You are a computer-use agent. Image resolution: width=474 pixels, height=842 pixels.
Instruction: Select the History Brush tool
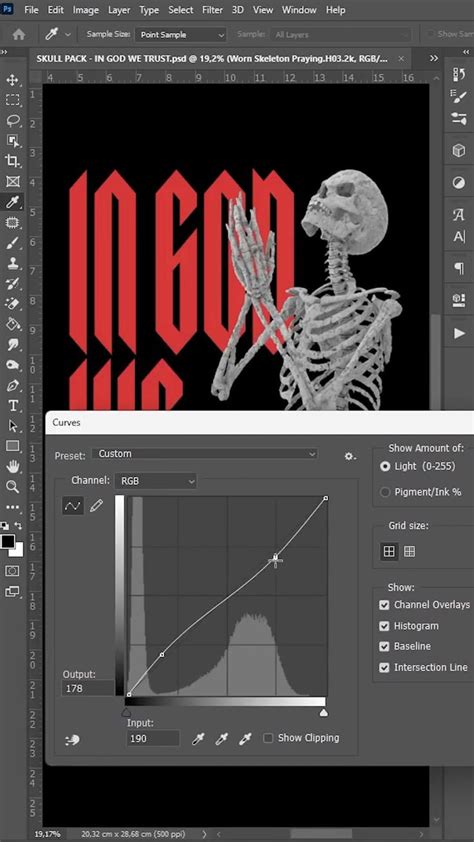[12, 283]
